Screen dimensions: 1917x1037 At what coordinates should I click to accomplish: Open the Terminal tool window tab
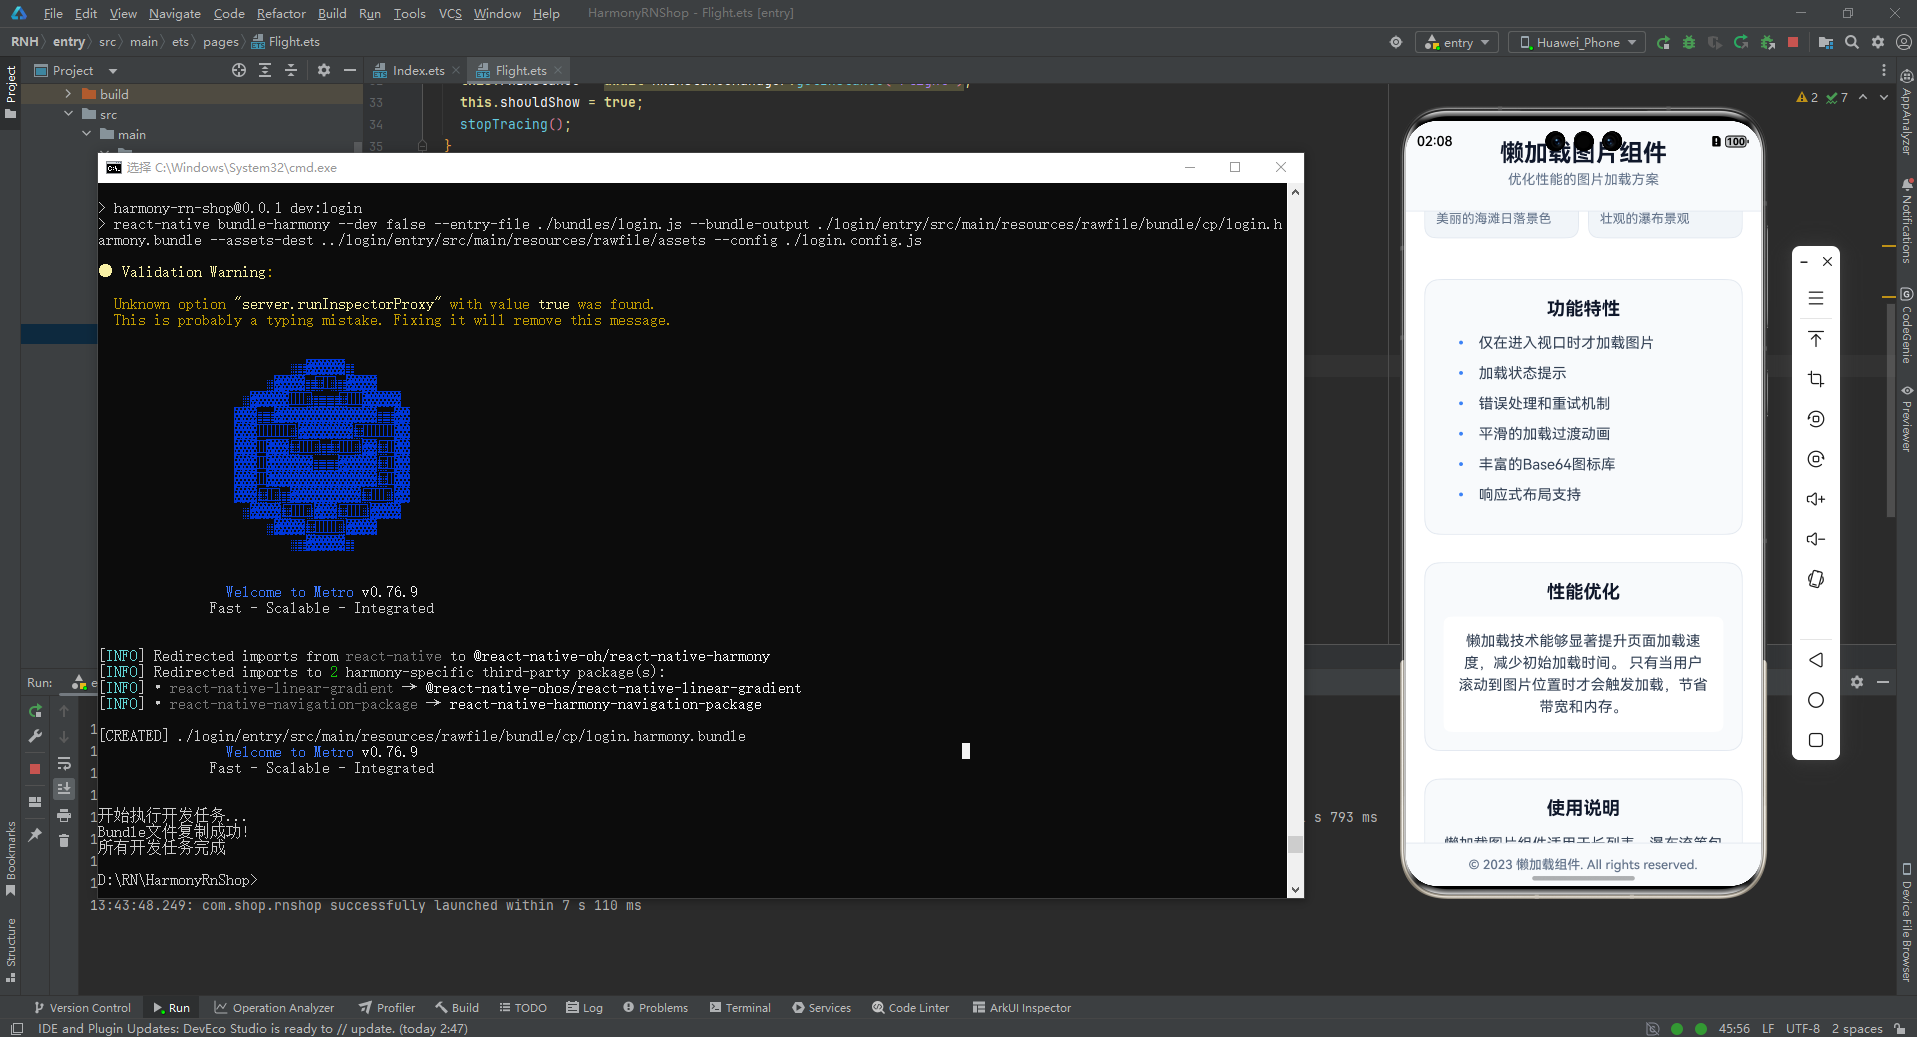[x=740, y=1007]
